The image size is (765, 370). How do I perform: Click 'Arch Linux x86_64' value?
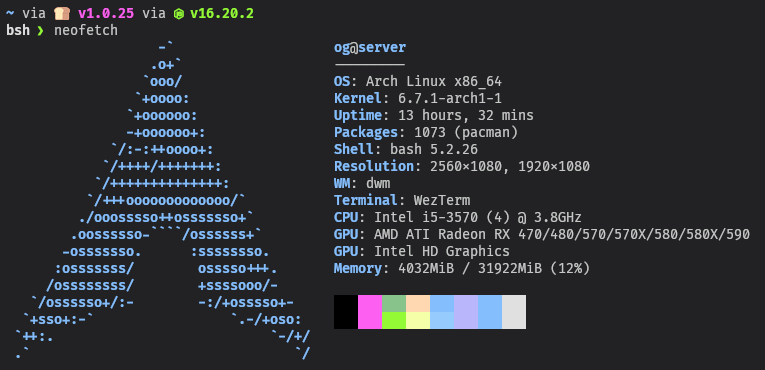pyautogui.click(x=434, y=82)
